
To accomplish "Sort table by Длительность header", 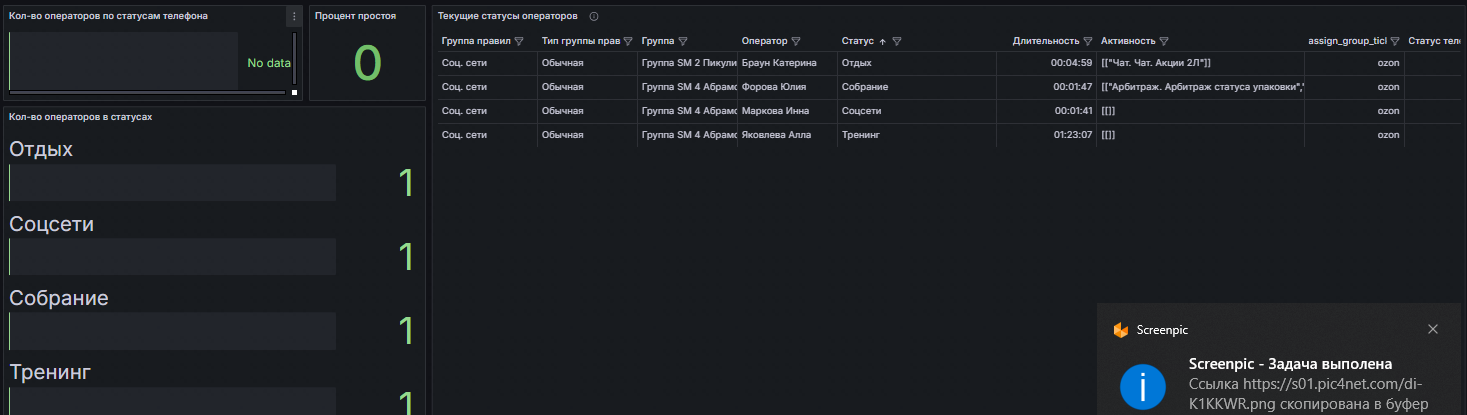I will [x=1045, y=42].
